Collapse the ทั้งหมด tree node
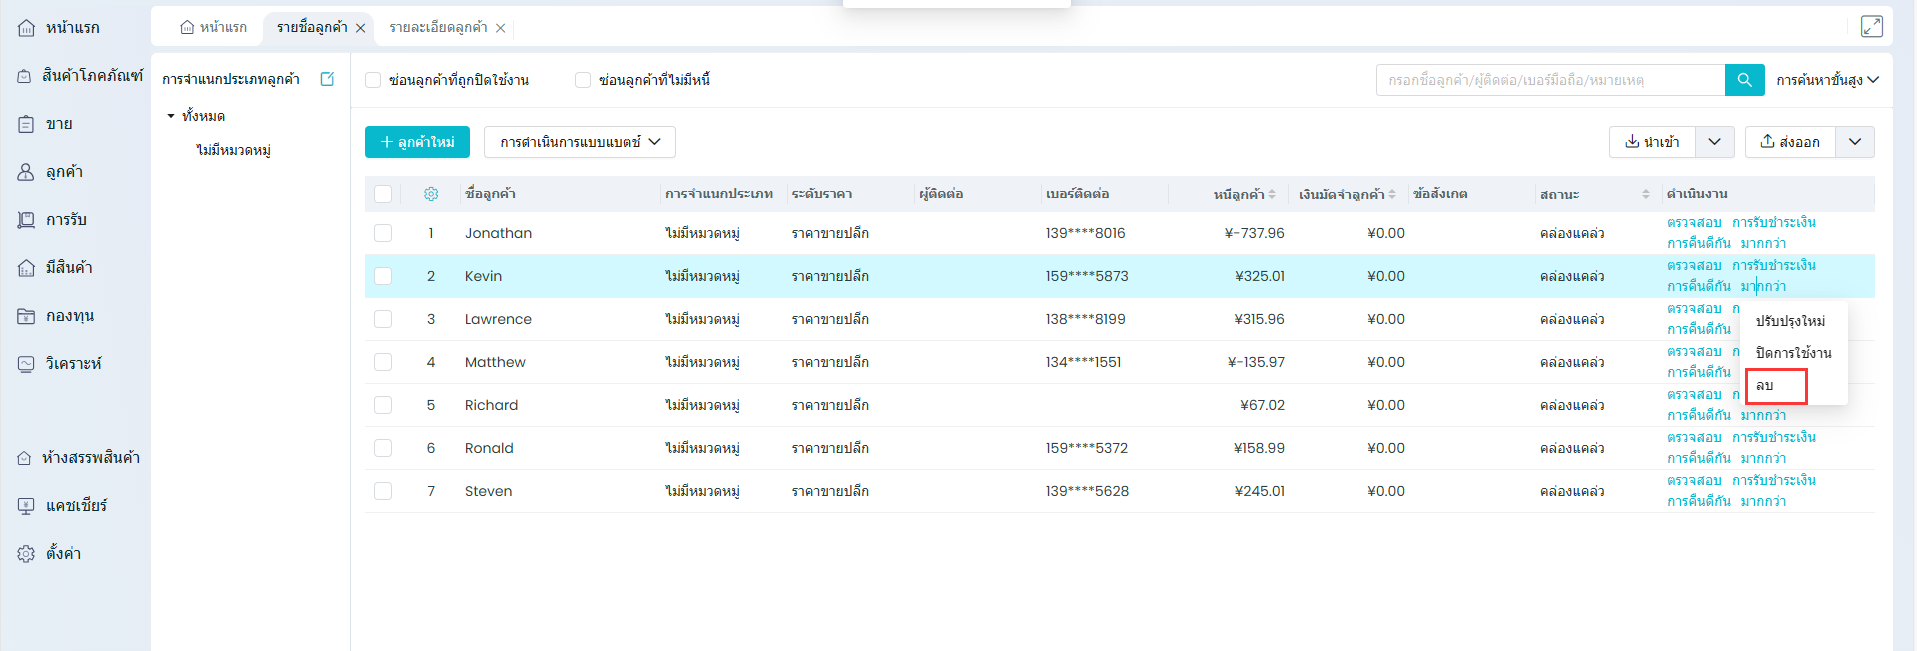The width and height of the screenshot is (1917, 651). coord(171,116)
